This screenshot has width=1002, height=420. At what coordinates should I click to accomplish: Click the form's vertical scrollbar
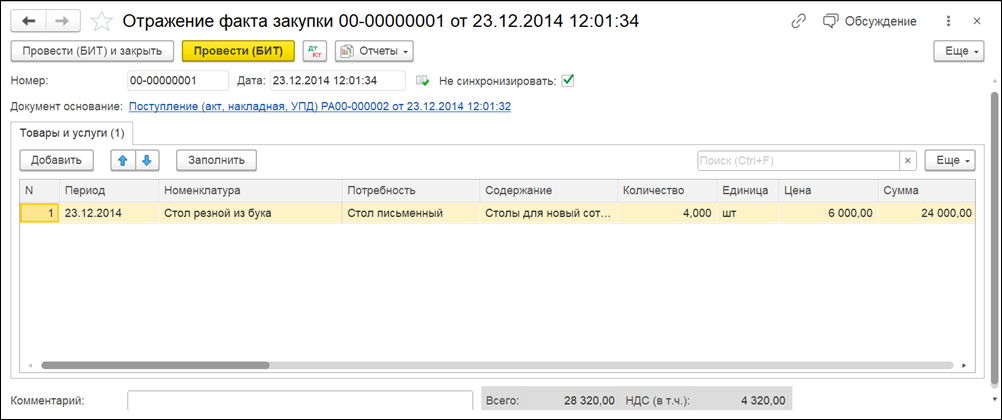tap(994, 238)
